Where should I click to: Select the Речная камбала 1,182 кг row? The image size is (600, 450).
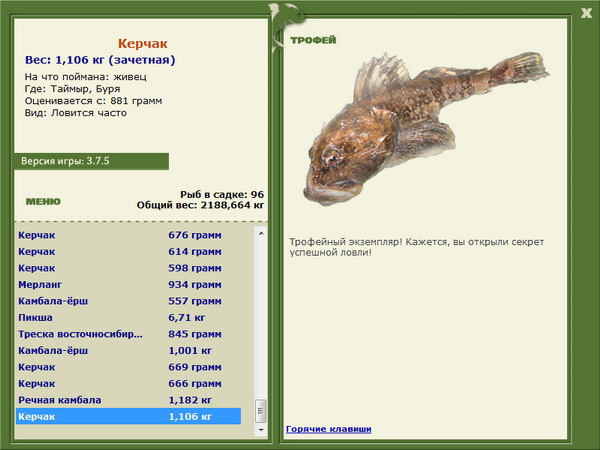coord(129,400)
